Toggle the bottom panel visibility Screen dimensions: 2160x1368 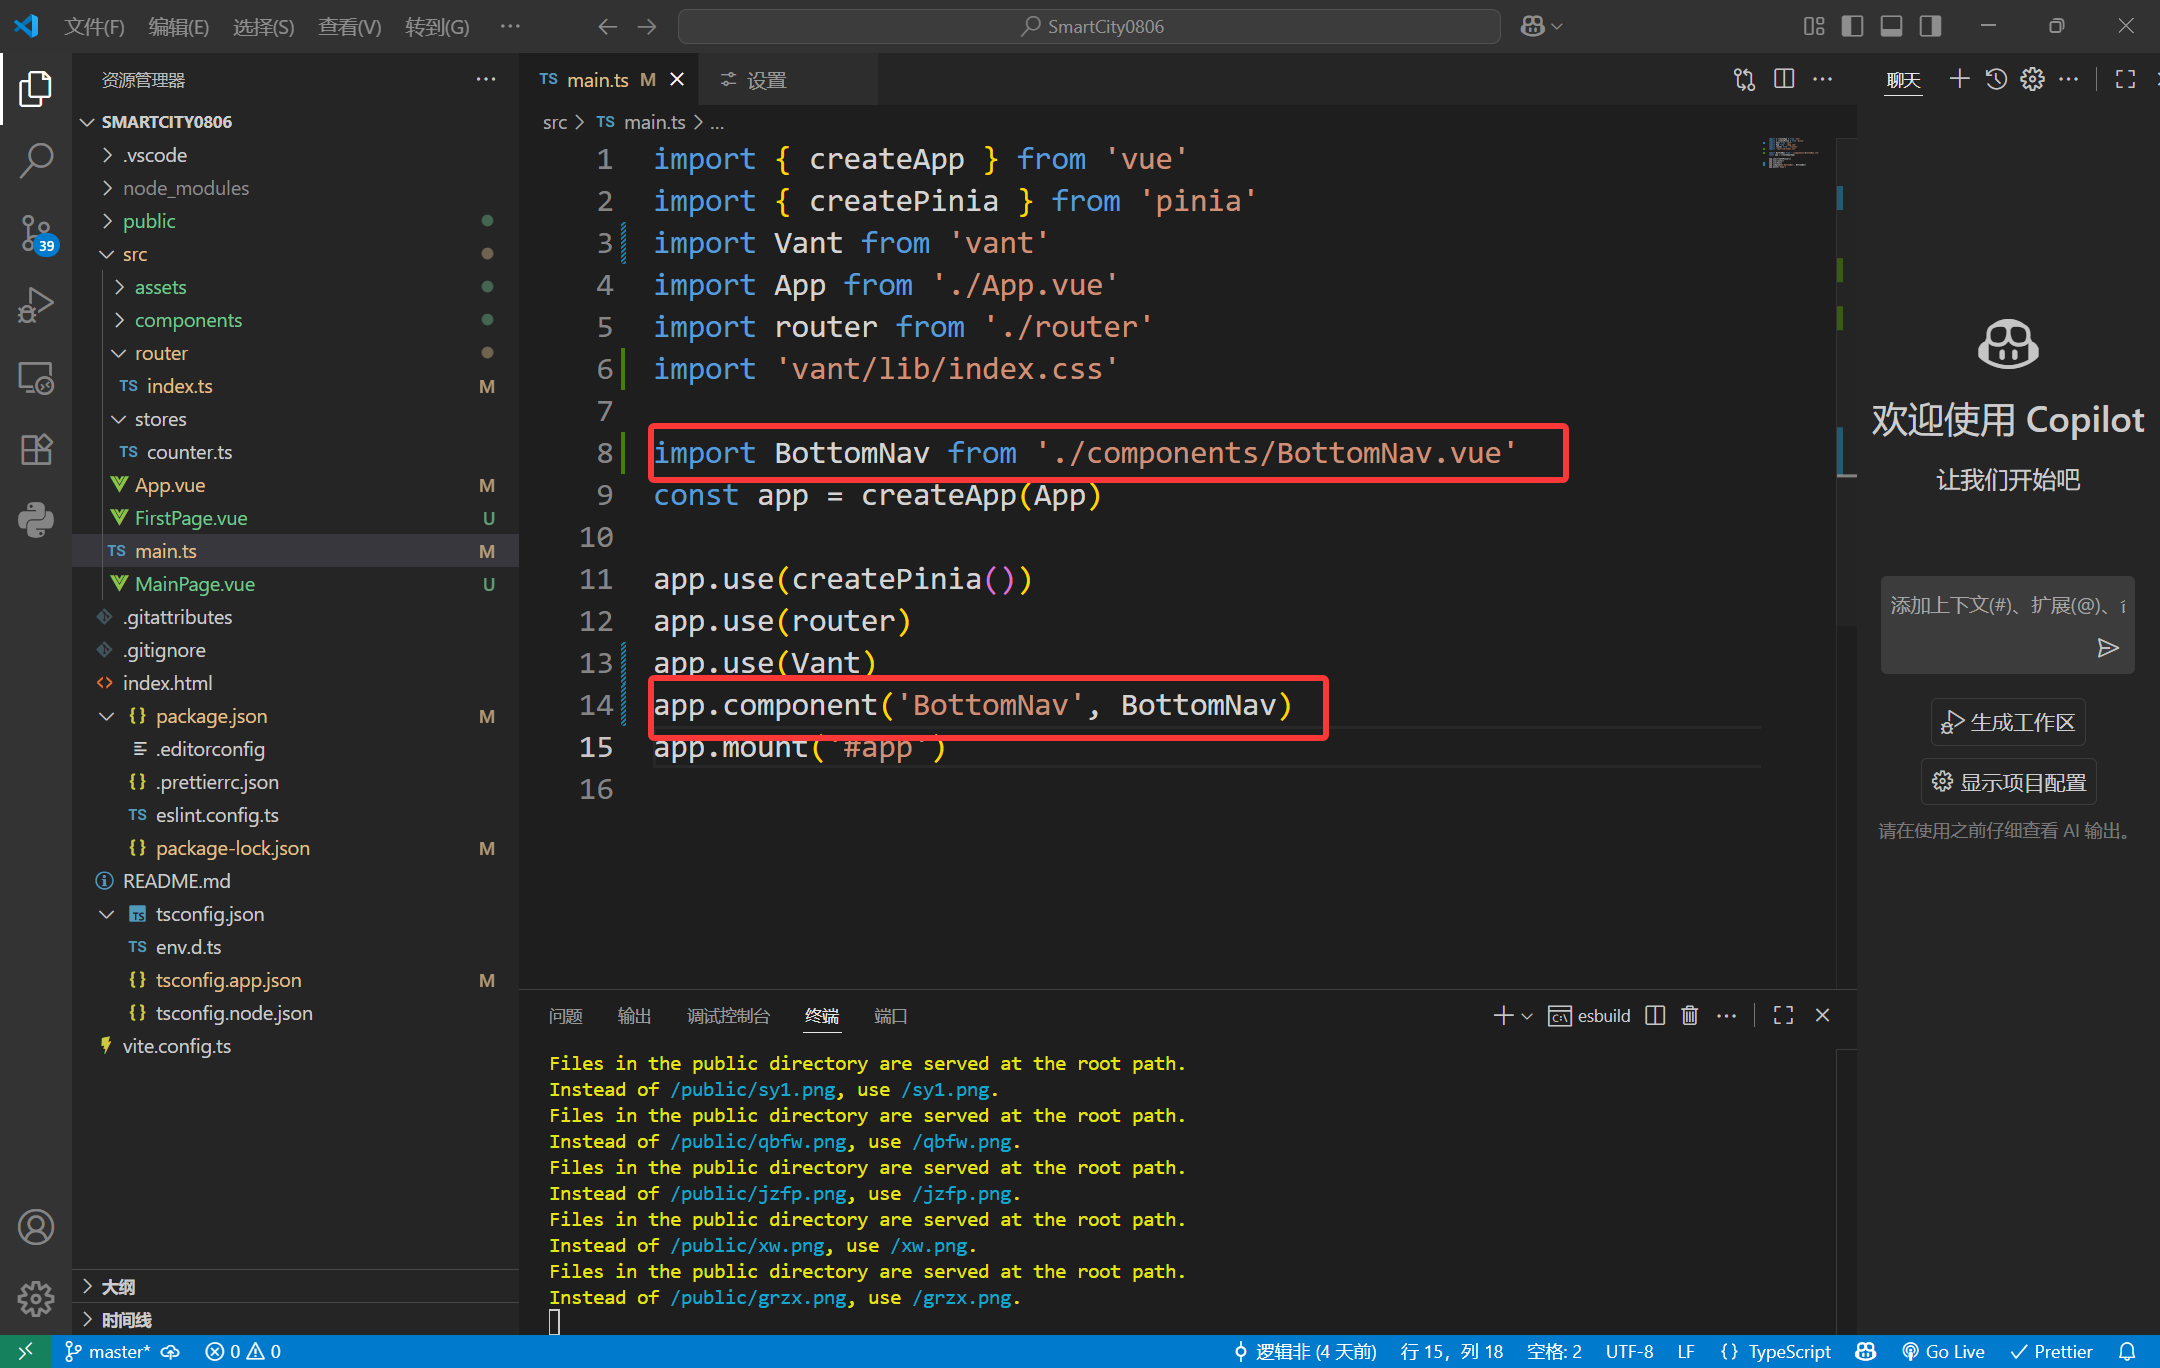[1891, 26]
